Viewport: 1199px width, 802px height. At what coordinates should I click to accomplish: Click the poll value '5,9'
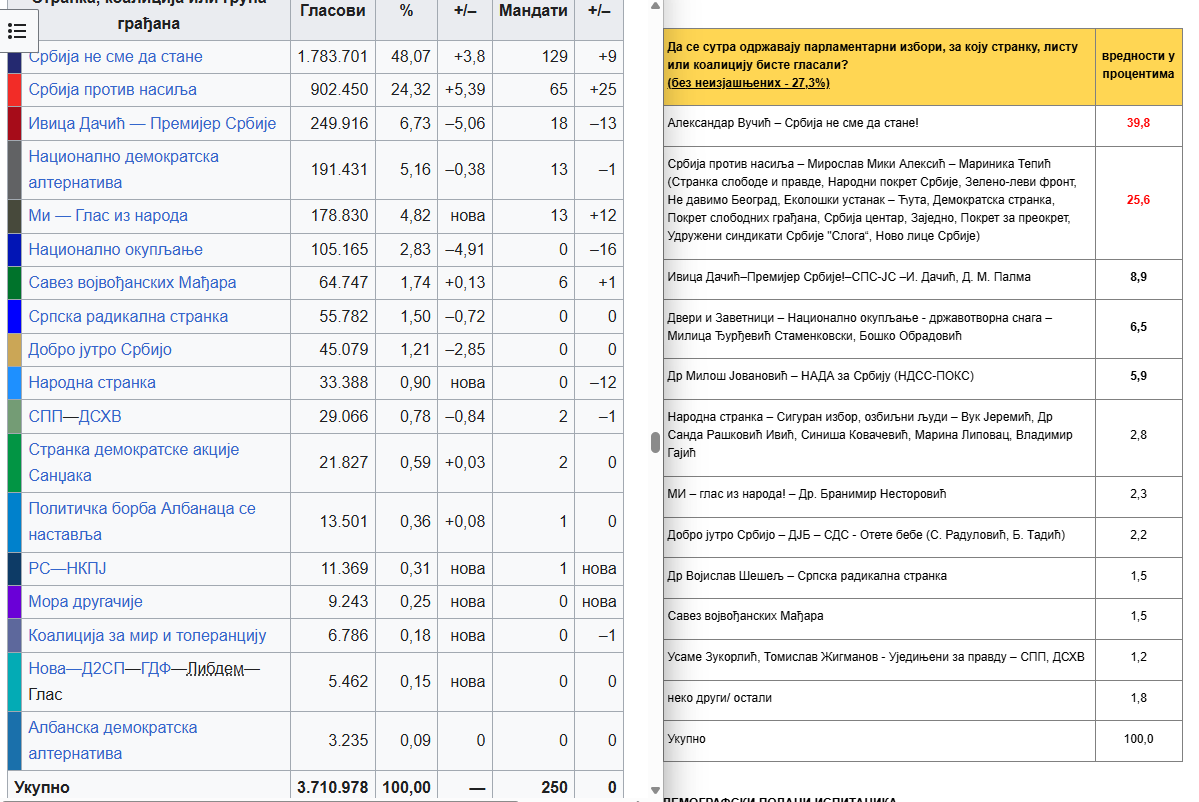1139,376
